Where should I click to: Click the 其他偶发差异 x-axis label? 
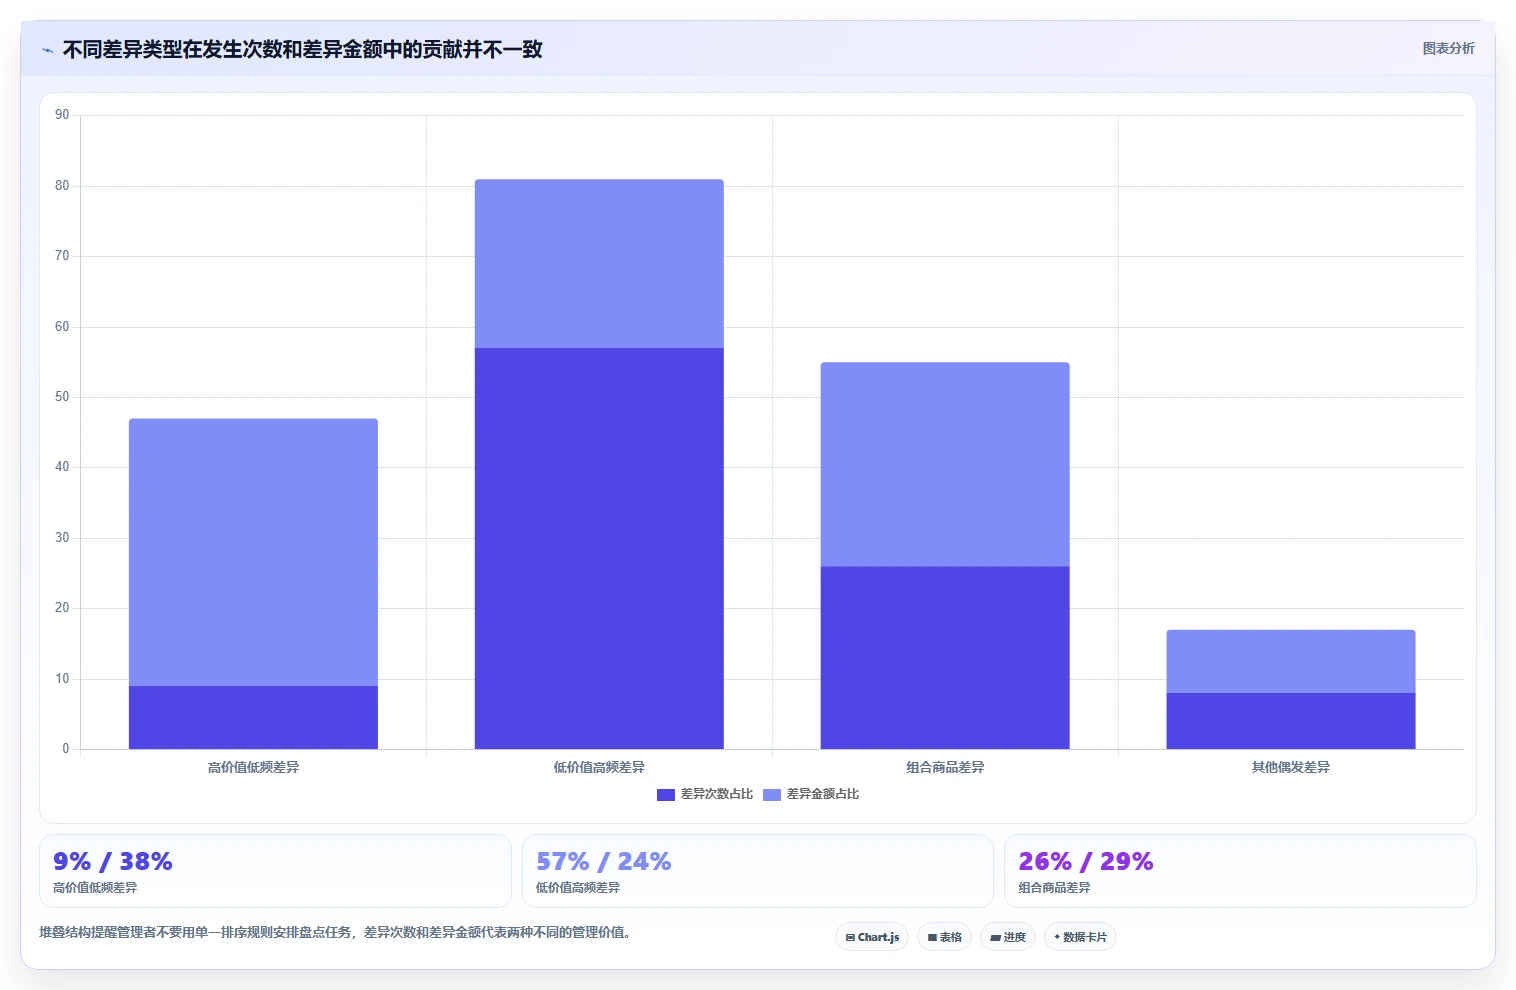click(x=1291, y=767)
